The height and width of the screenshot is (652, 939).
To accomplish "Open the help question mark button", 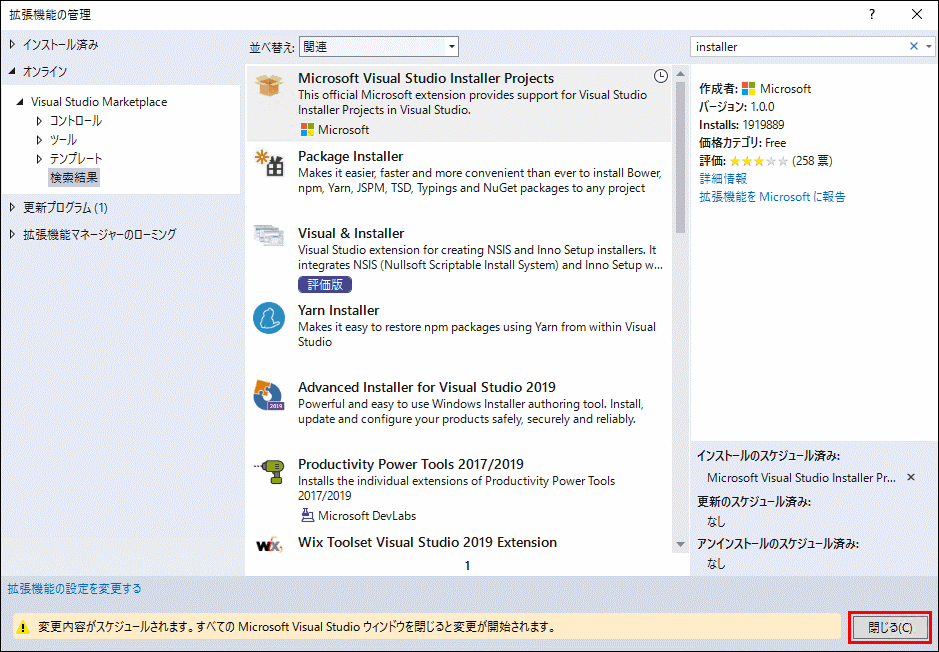I will click(x=872, y=14).
